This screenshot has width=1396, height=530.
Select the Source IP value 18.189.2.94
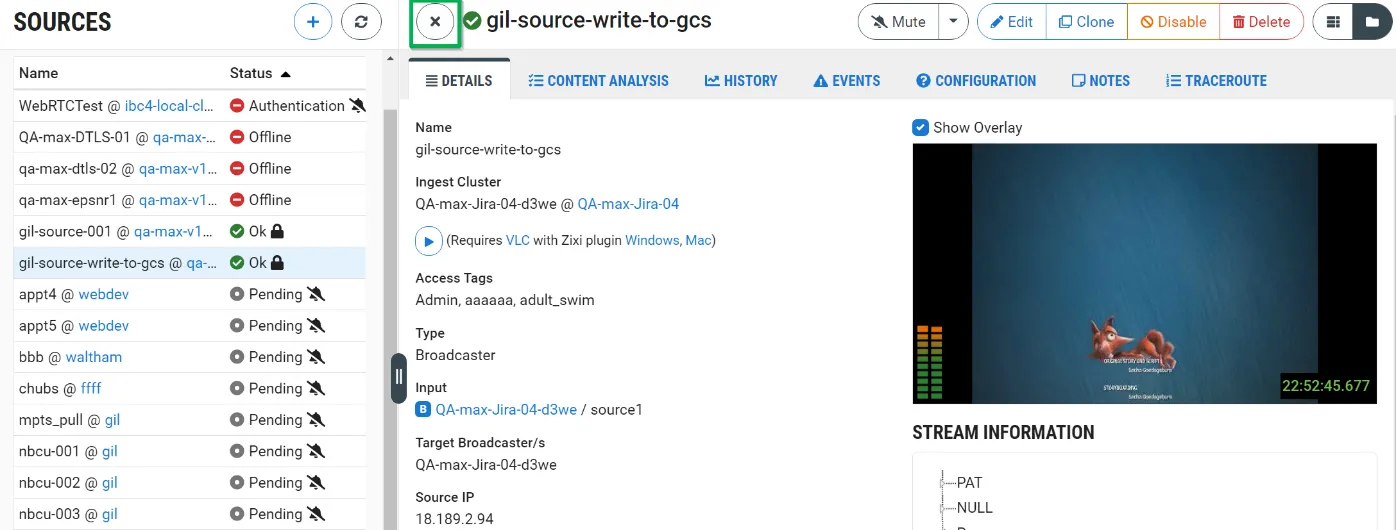pyautogui.click(x=454, y=519)
